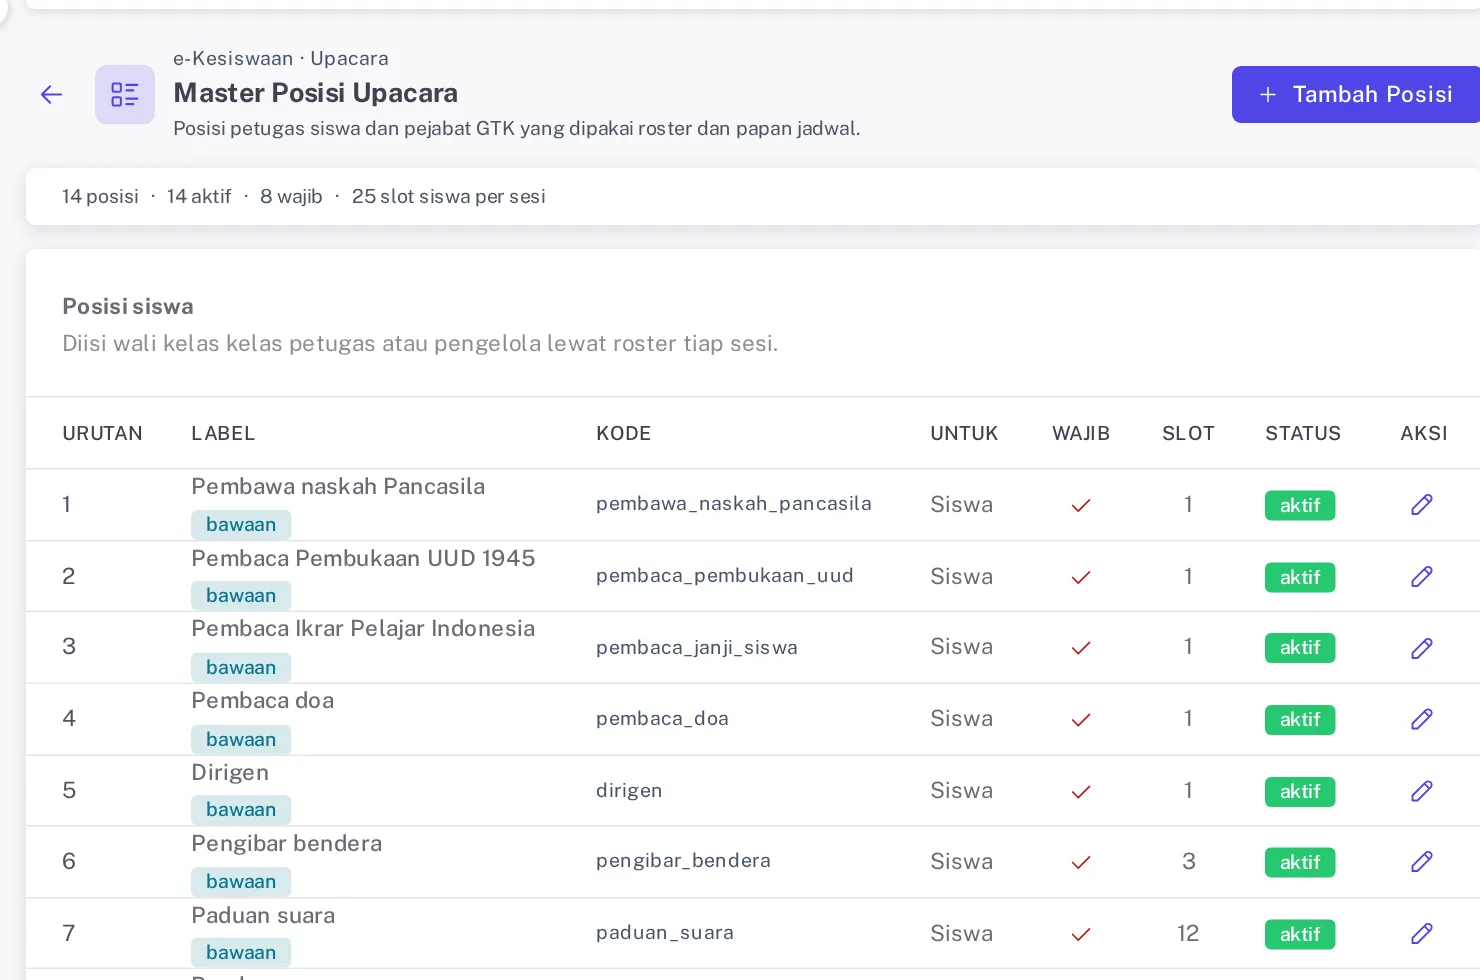Click the aktif badge for Pengibar bendera
The image size is (1480, 980).
tap(1300, 862)
